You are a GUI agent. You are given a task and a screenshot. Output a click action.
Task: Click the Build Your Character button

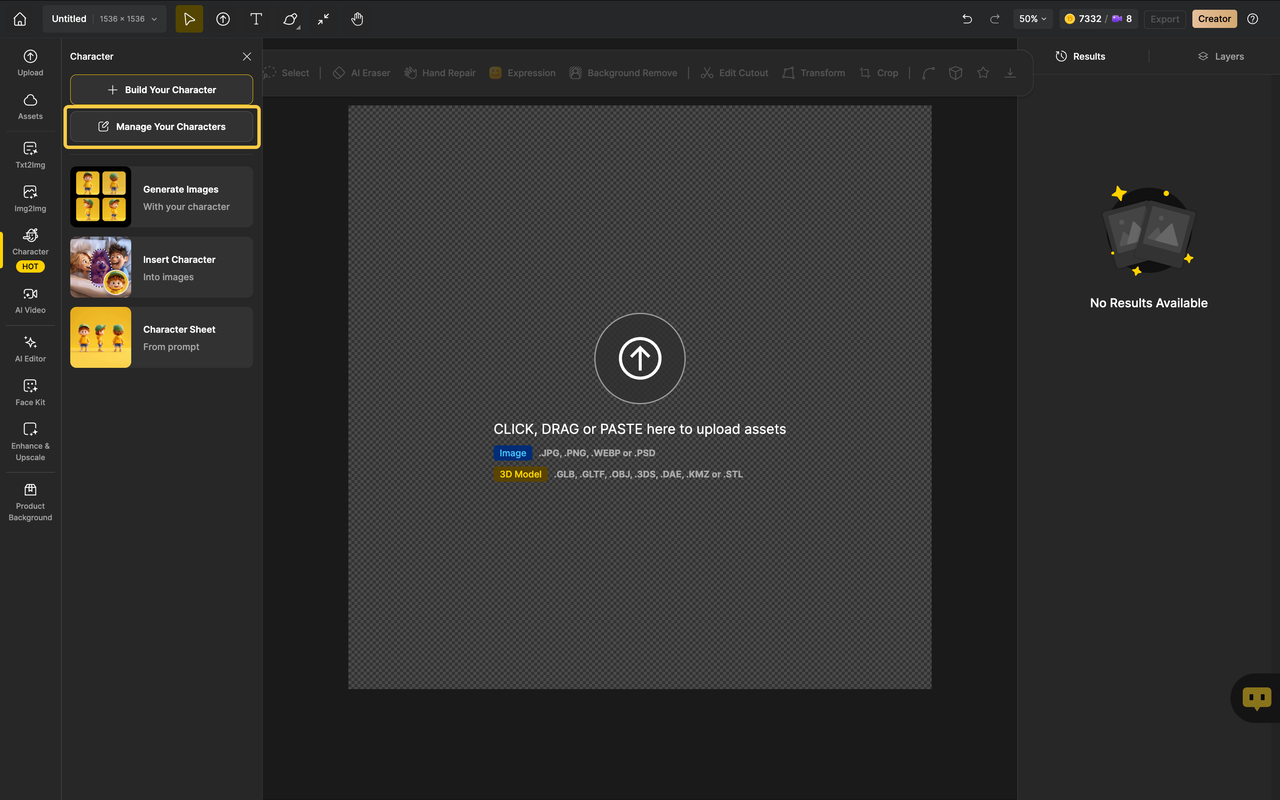coord(161,90)
